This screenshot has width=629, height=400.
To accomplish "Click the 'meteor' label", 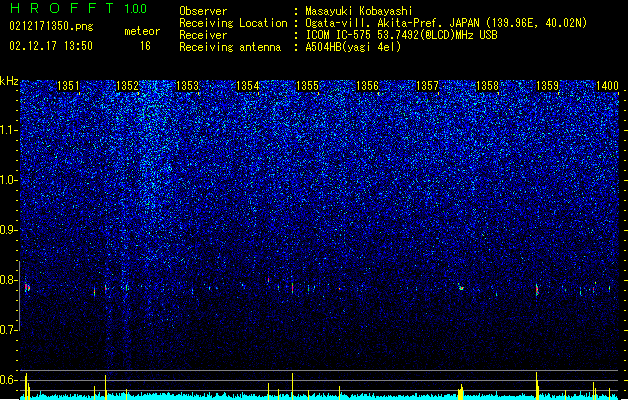I will point(142,31).
